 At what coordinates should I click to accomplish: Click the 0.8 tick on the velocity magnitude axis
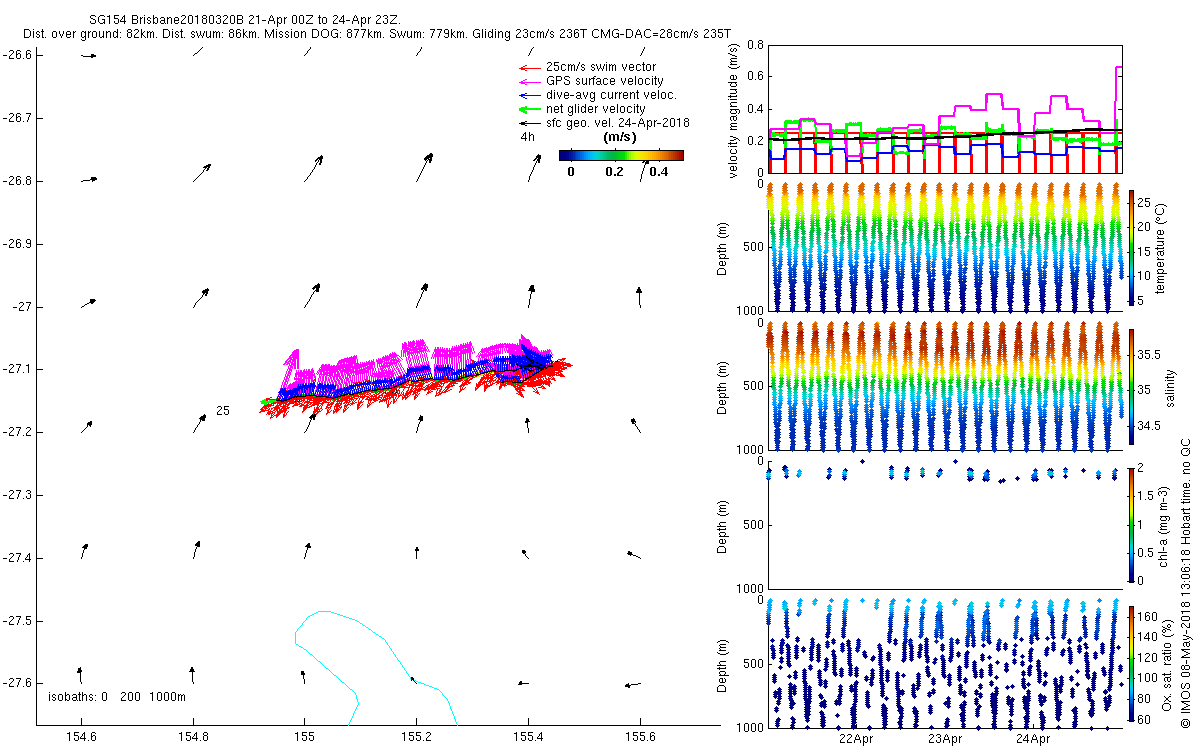pos(756,45)
